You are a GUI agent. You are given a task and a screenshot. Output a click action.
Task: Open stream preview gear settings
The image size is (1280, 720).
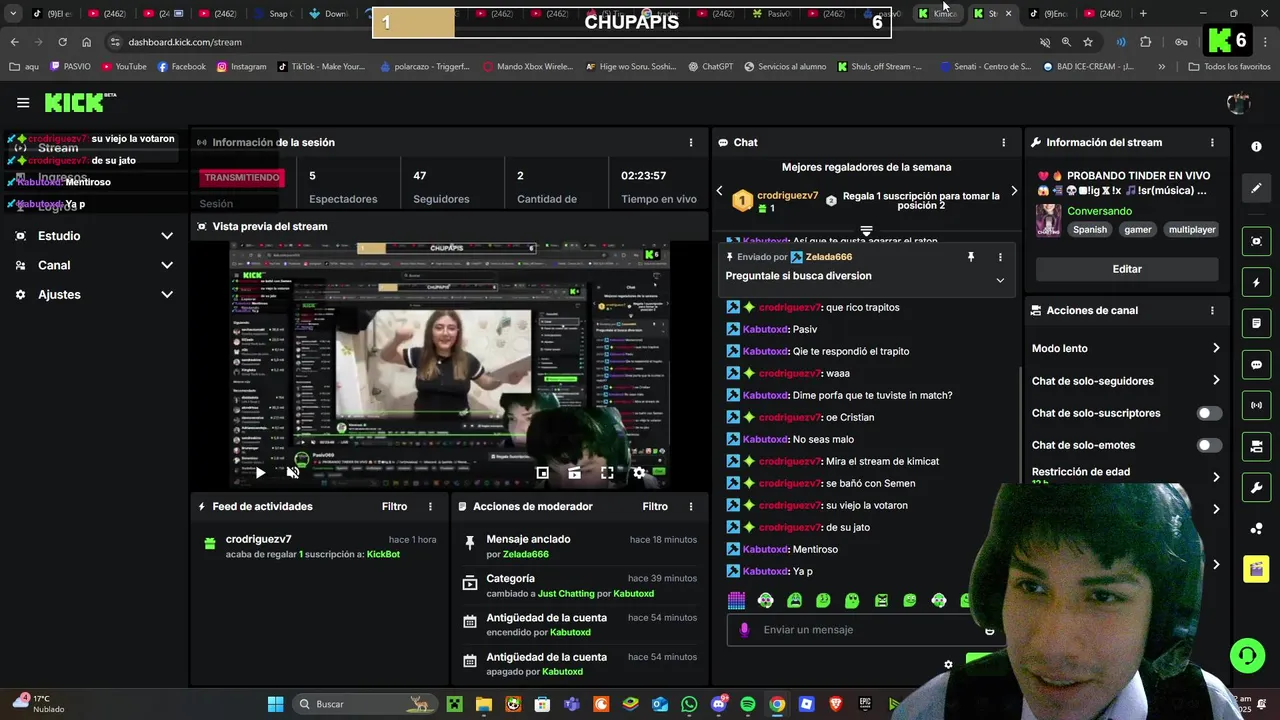pyautogui.click(x=639, y=473)
